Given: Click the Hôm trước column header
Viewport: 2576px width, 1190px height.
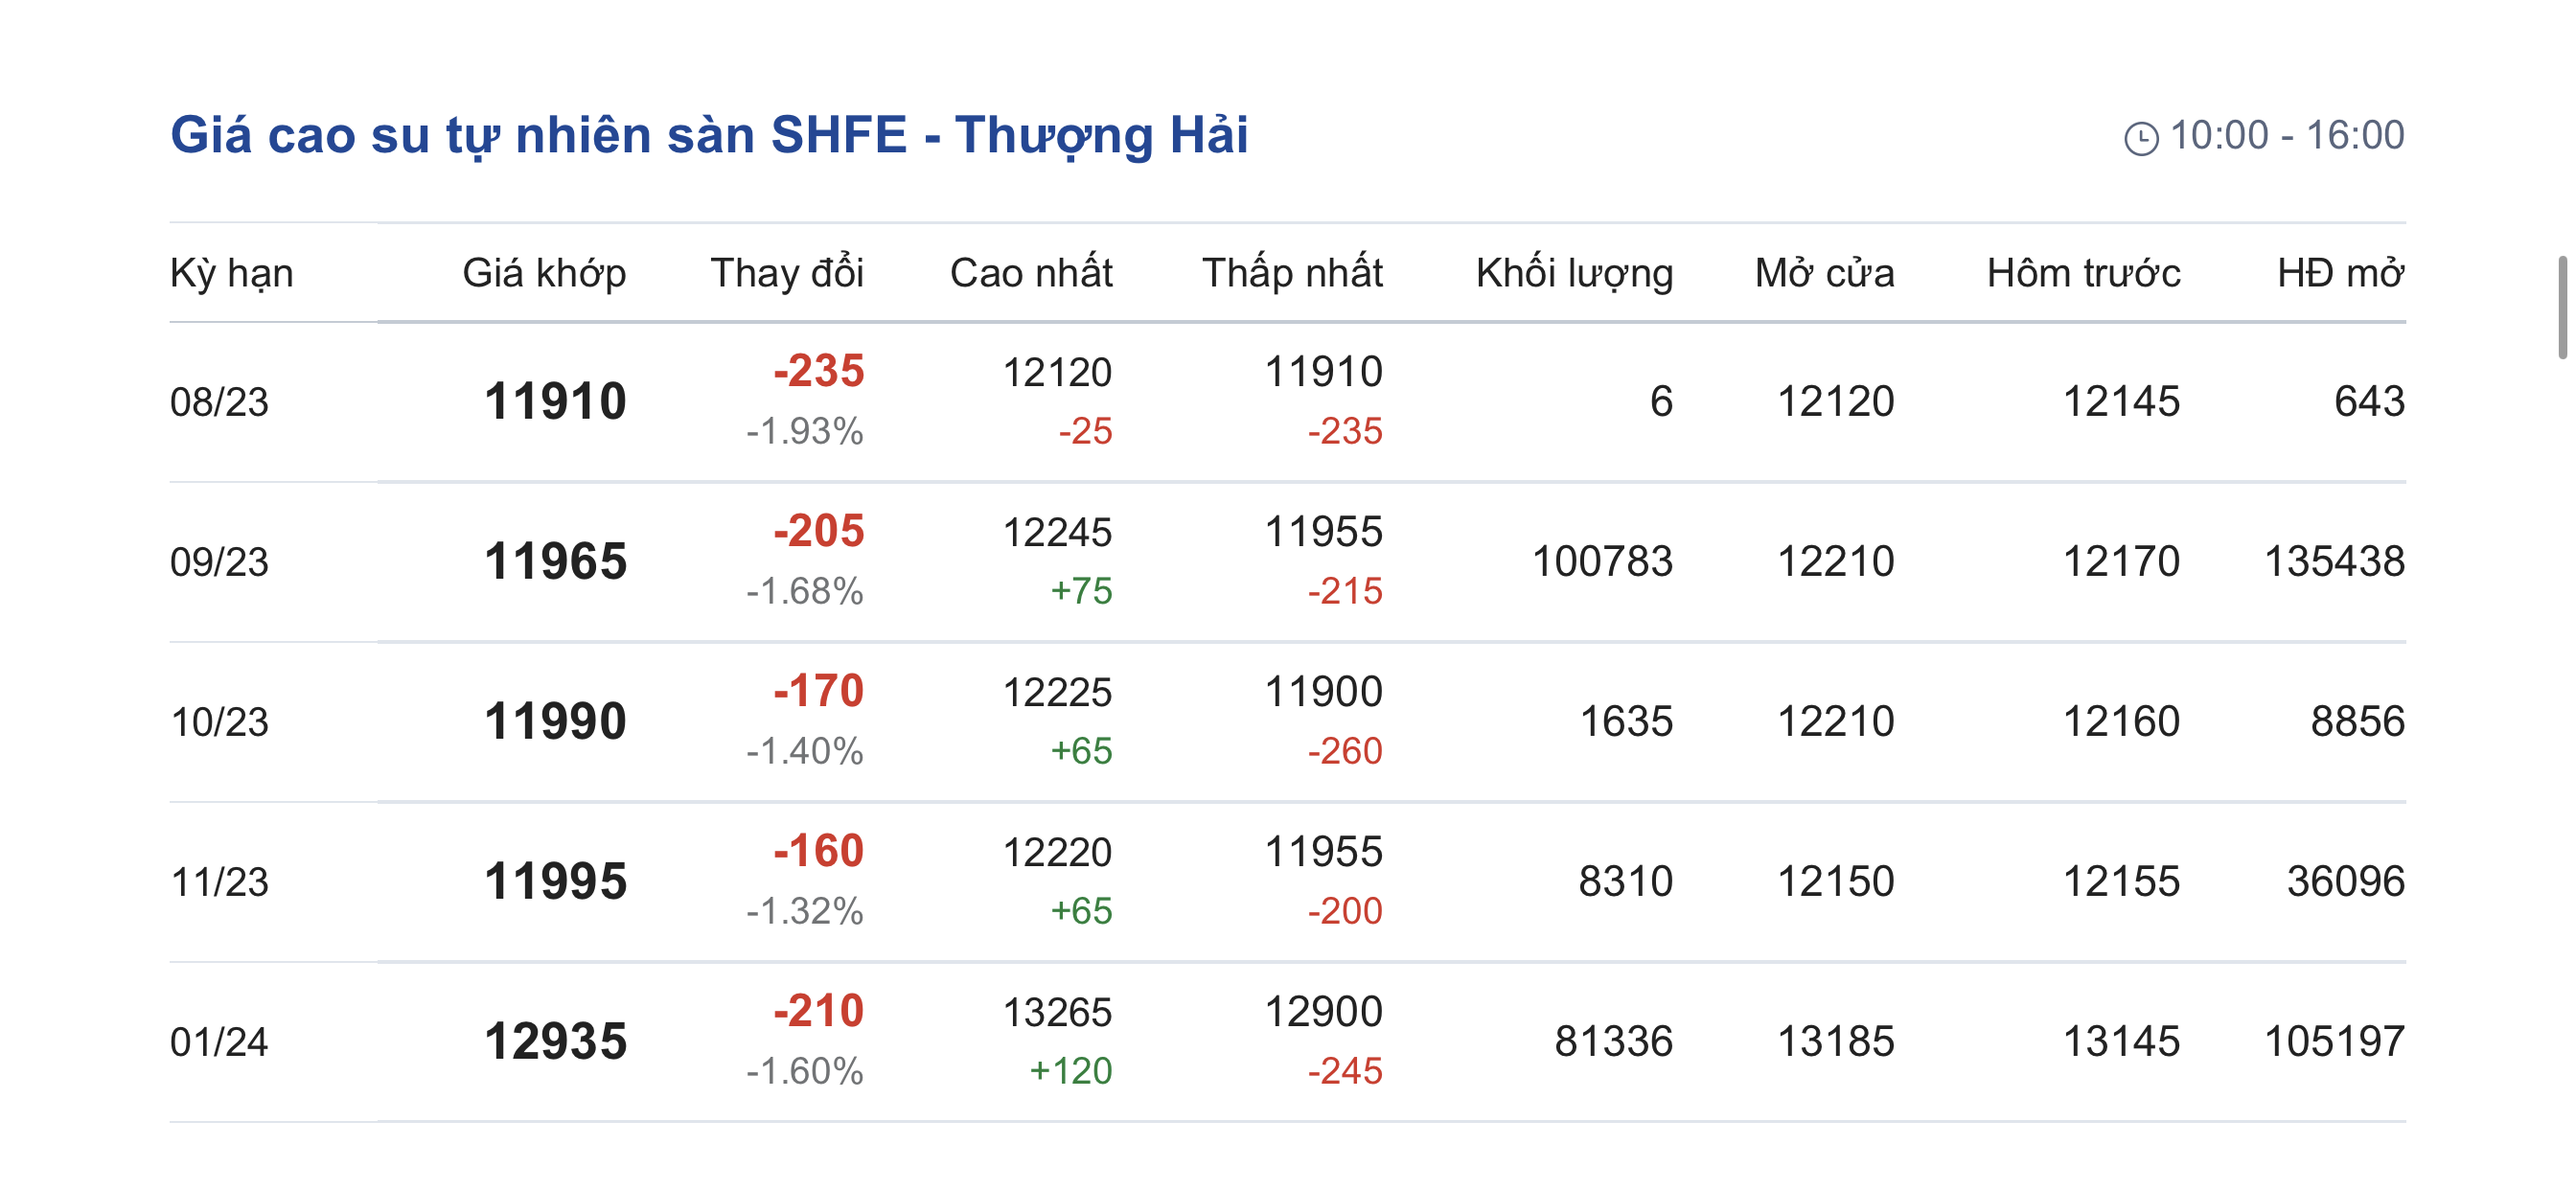Looking at the screenshot, I should point(2083,273).
